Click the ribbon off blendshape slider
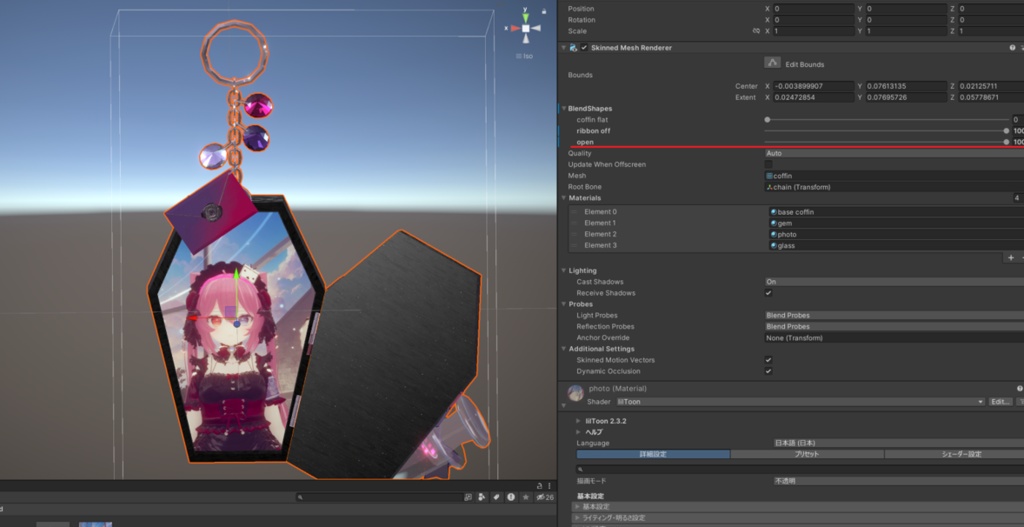 (887, 131)
